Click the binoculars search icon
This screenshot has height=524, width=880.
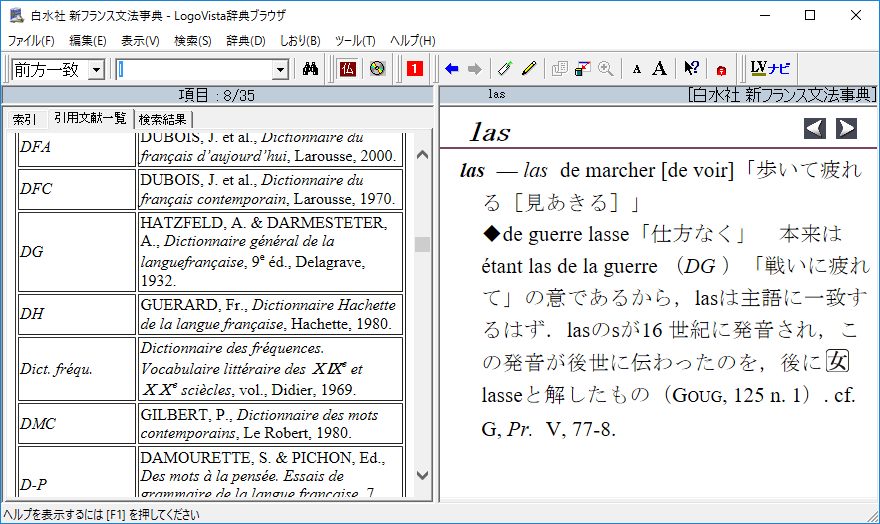(310, 69)
